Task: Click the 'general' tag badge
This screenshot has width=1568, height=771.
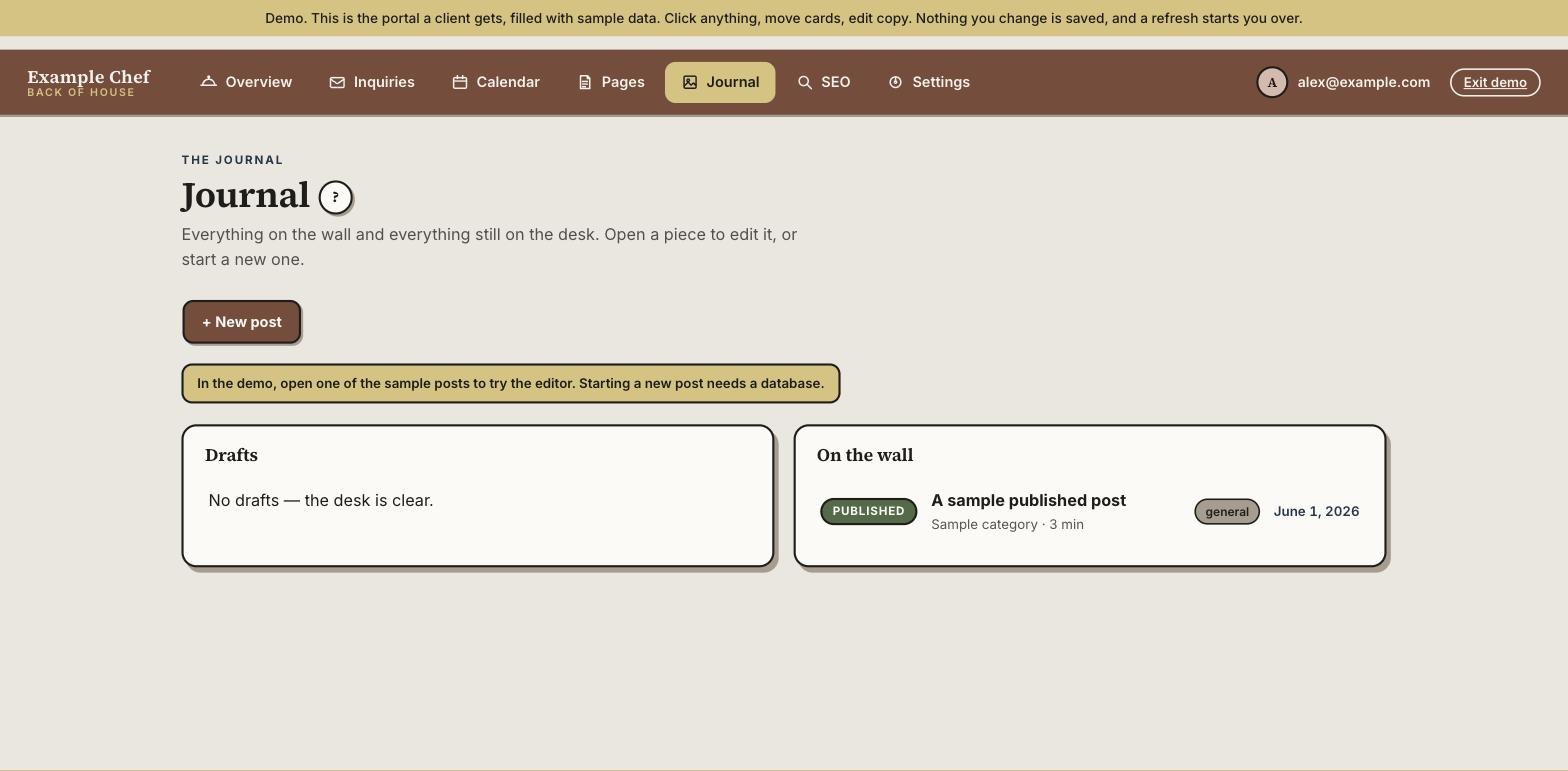Action: [x=1227, y=511]
